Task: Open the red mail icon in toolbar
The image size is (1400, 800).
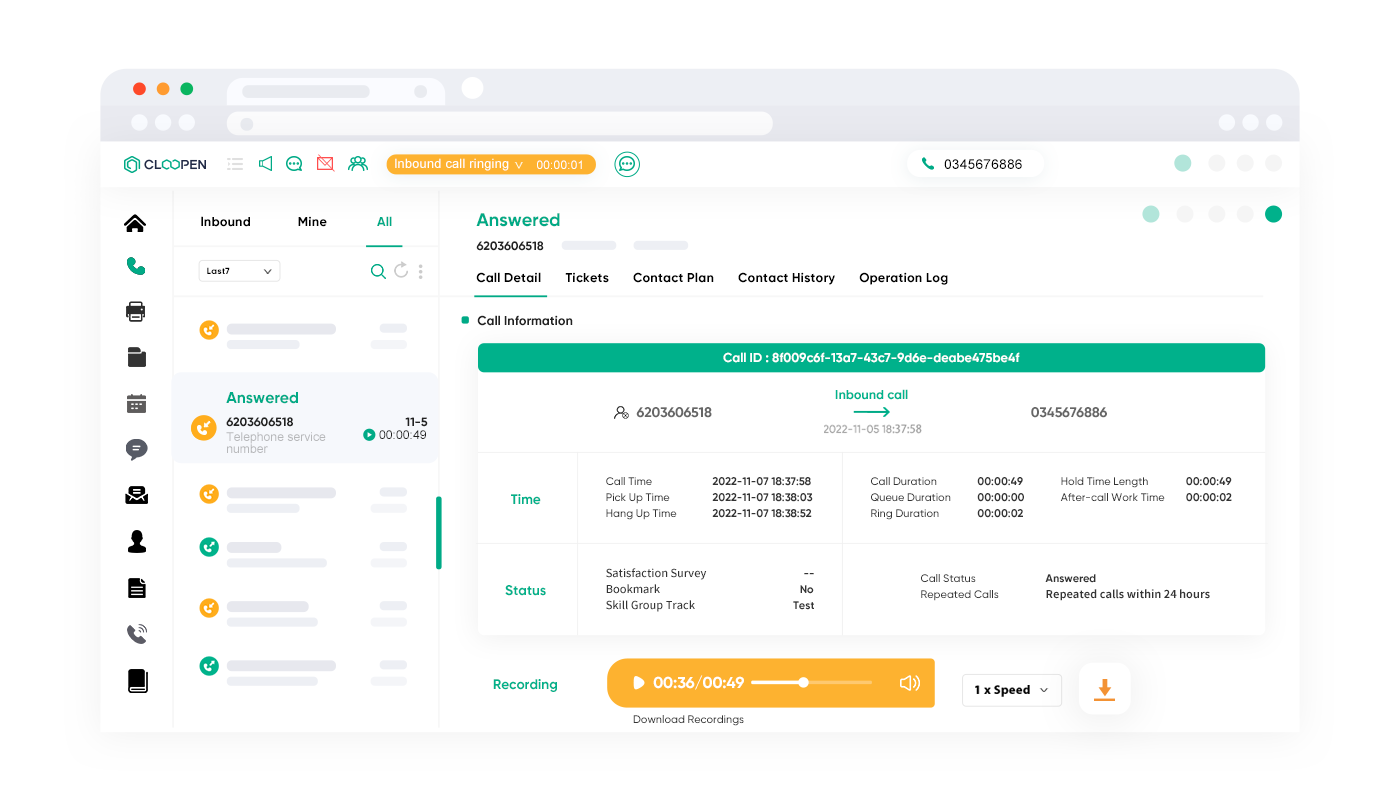Action: pos(325,164)
